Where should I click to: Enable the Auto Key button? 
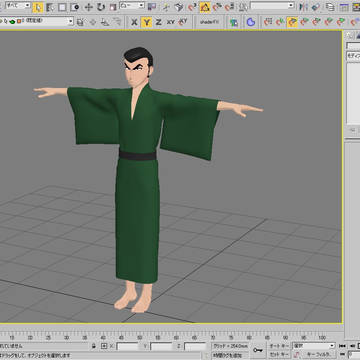[279, 346]
